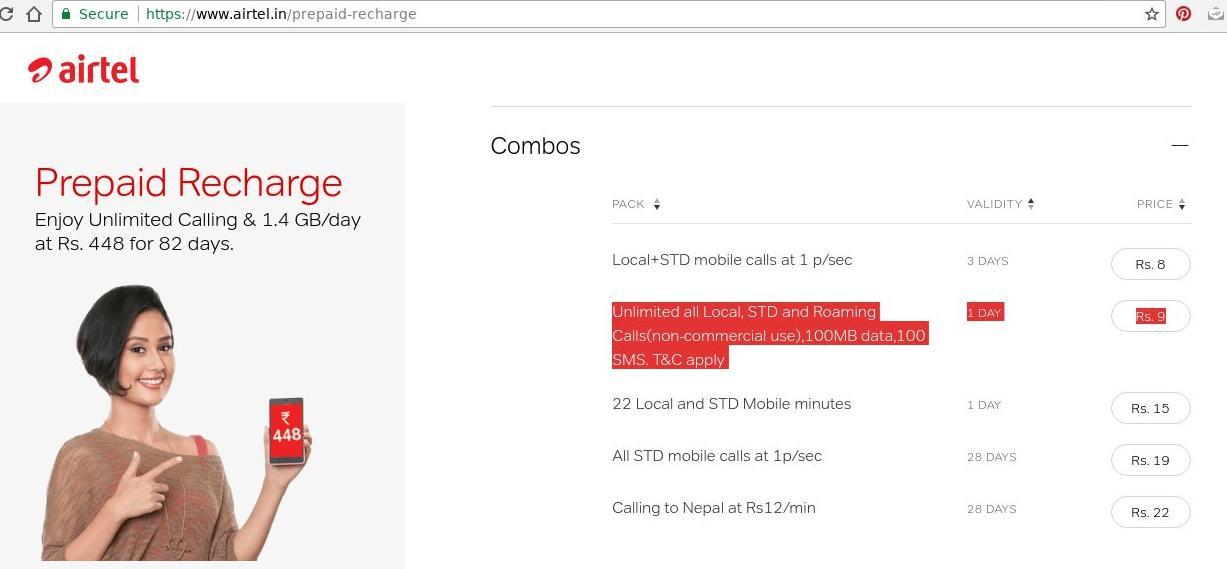Viewport: 1227px width, 569px height.
Task: Click '28 DAYS' validity in the Nepal row
Action: (x=991, y=509)
